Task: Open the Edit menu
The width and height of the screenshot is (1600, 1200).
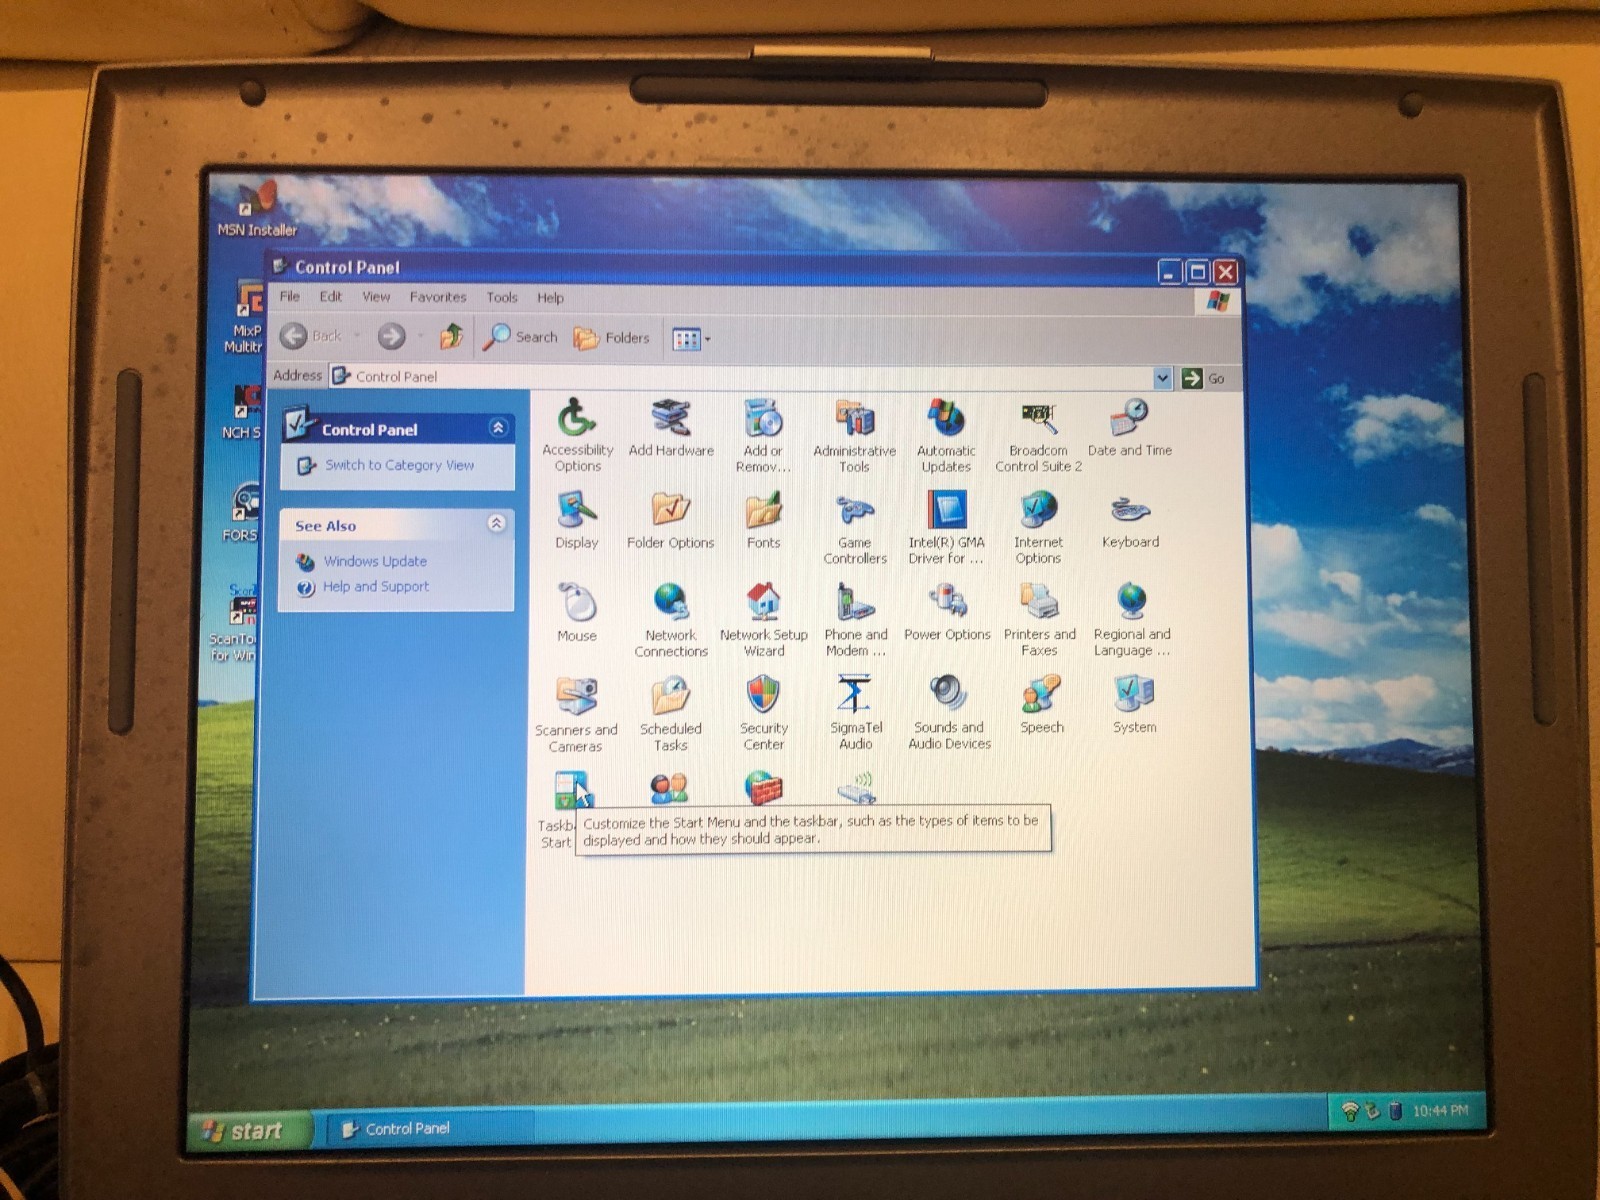Action: click(x=331, y=296)
